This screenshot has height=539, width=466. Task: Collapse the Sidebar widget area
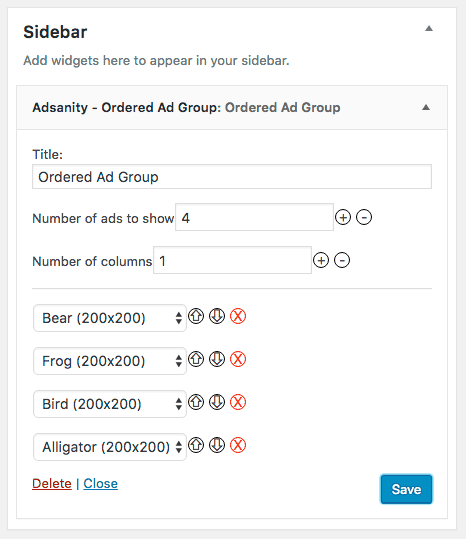(429, 29)
